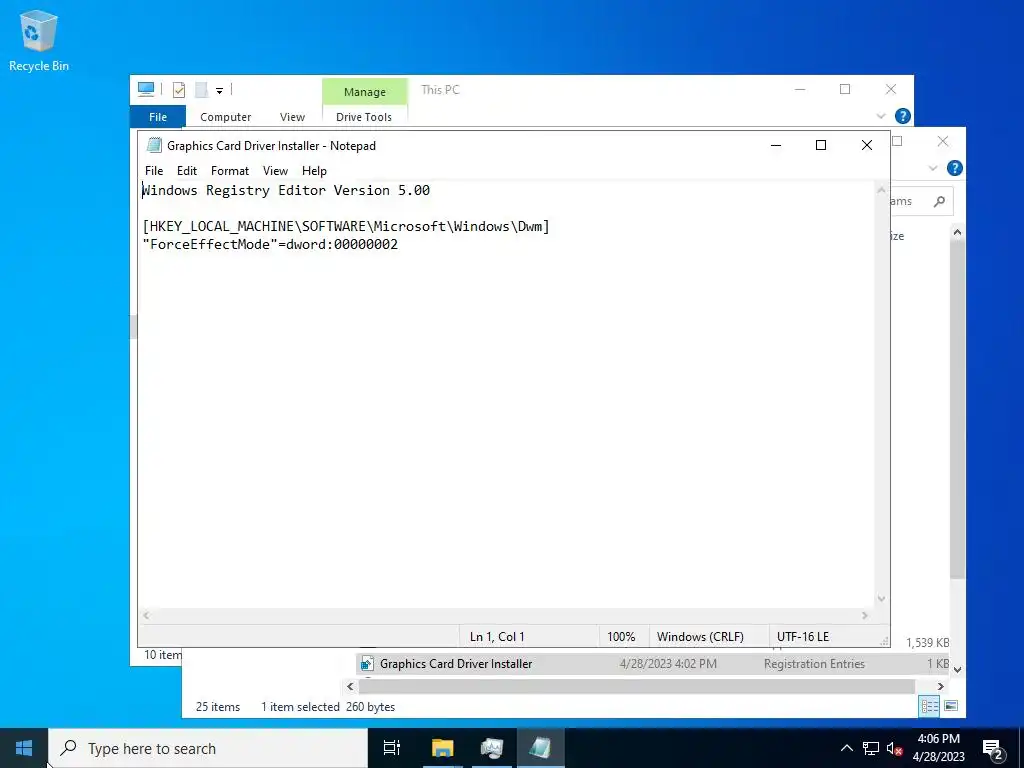Expand the ribbon chevron in This PC window
This screenshot has height=768, width=1024.
[x=881, y=116]
